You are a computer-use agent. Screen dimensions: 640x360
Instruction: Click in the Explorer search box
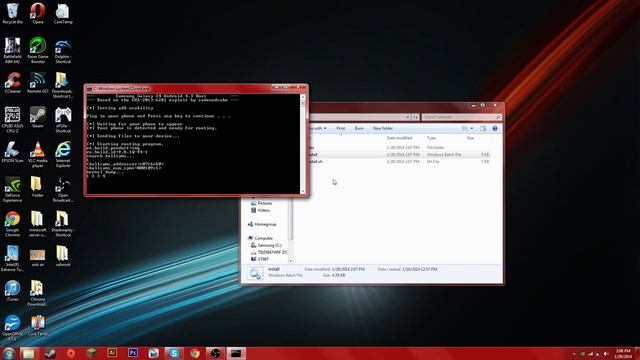(x=461, y=117)
